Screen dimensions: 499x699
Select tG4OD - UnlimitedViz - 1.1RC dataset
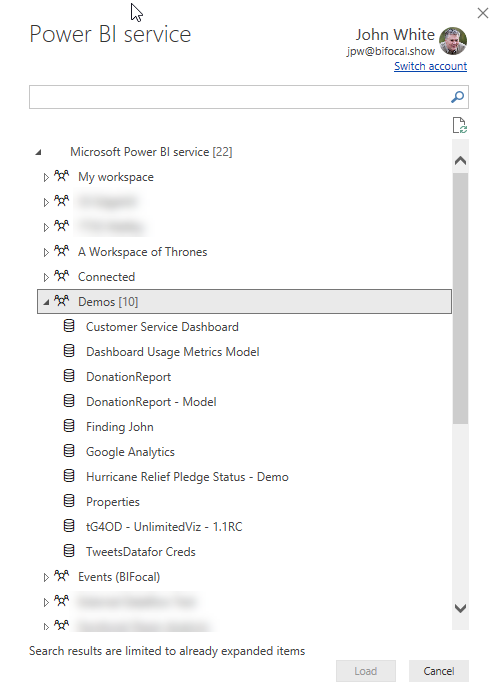164,526
